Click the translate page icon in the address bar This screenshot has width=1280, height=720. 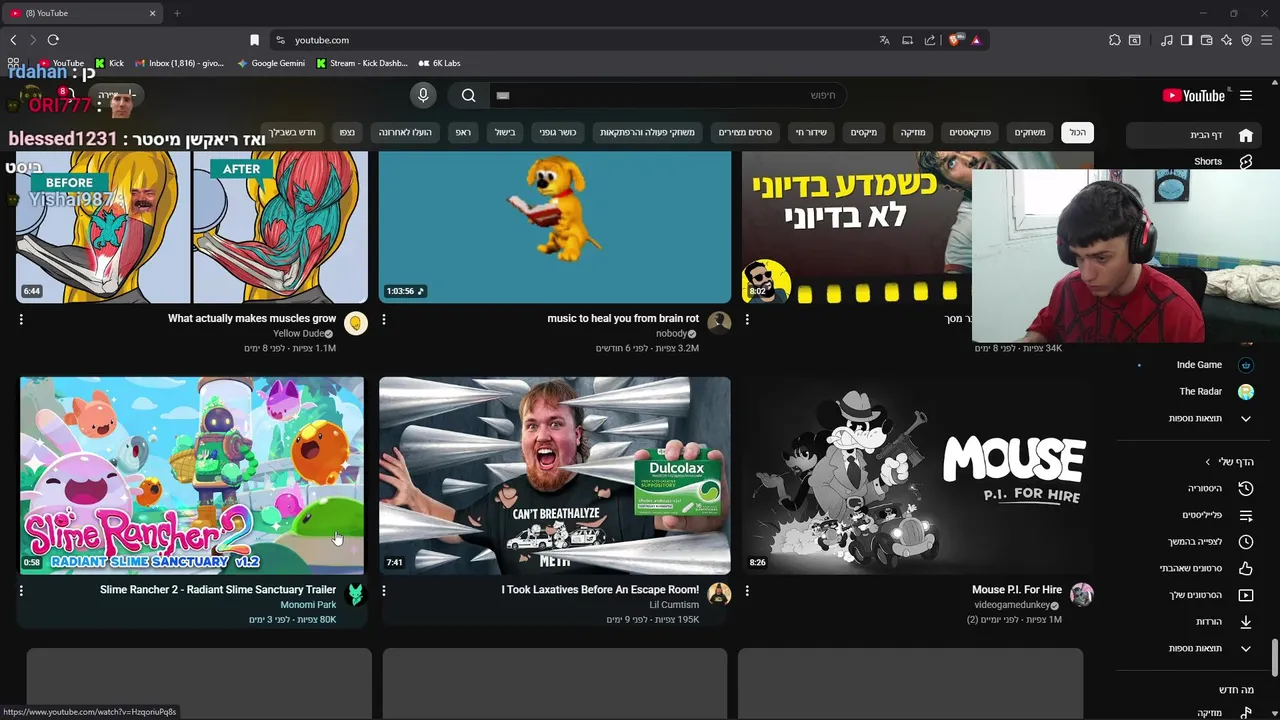884,40
